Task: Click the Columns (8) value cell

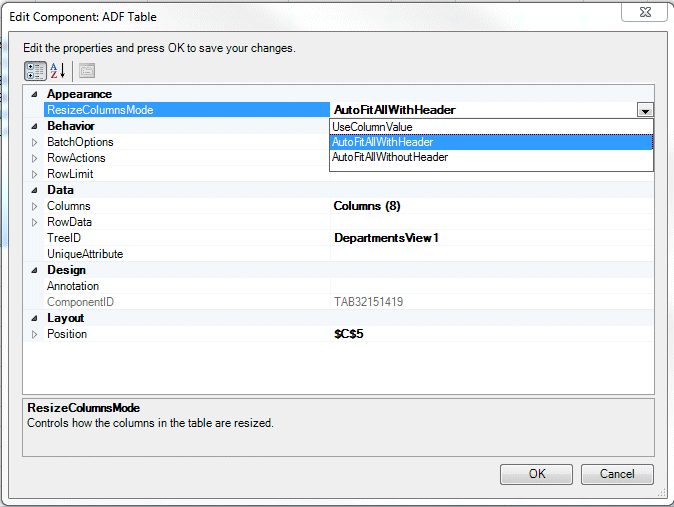Action: click(492, 206)
